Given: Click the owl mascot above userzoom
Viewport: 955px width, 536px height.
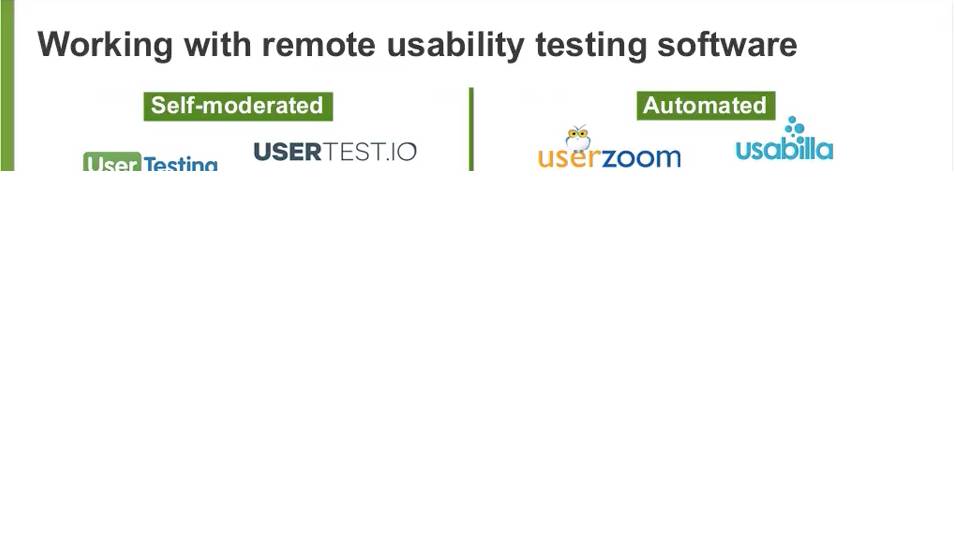Looking at the screenshot, I should [x=577, y=138].
